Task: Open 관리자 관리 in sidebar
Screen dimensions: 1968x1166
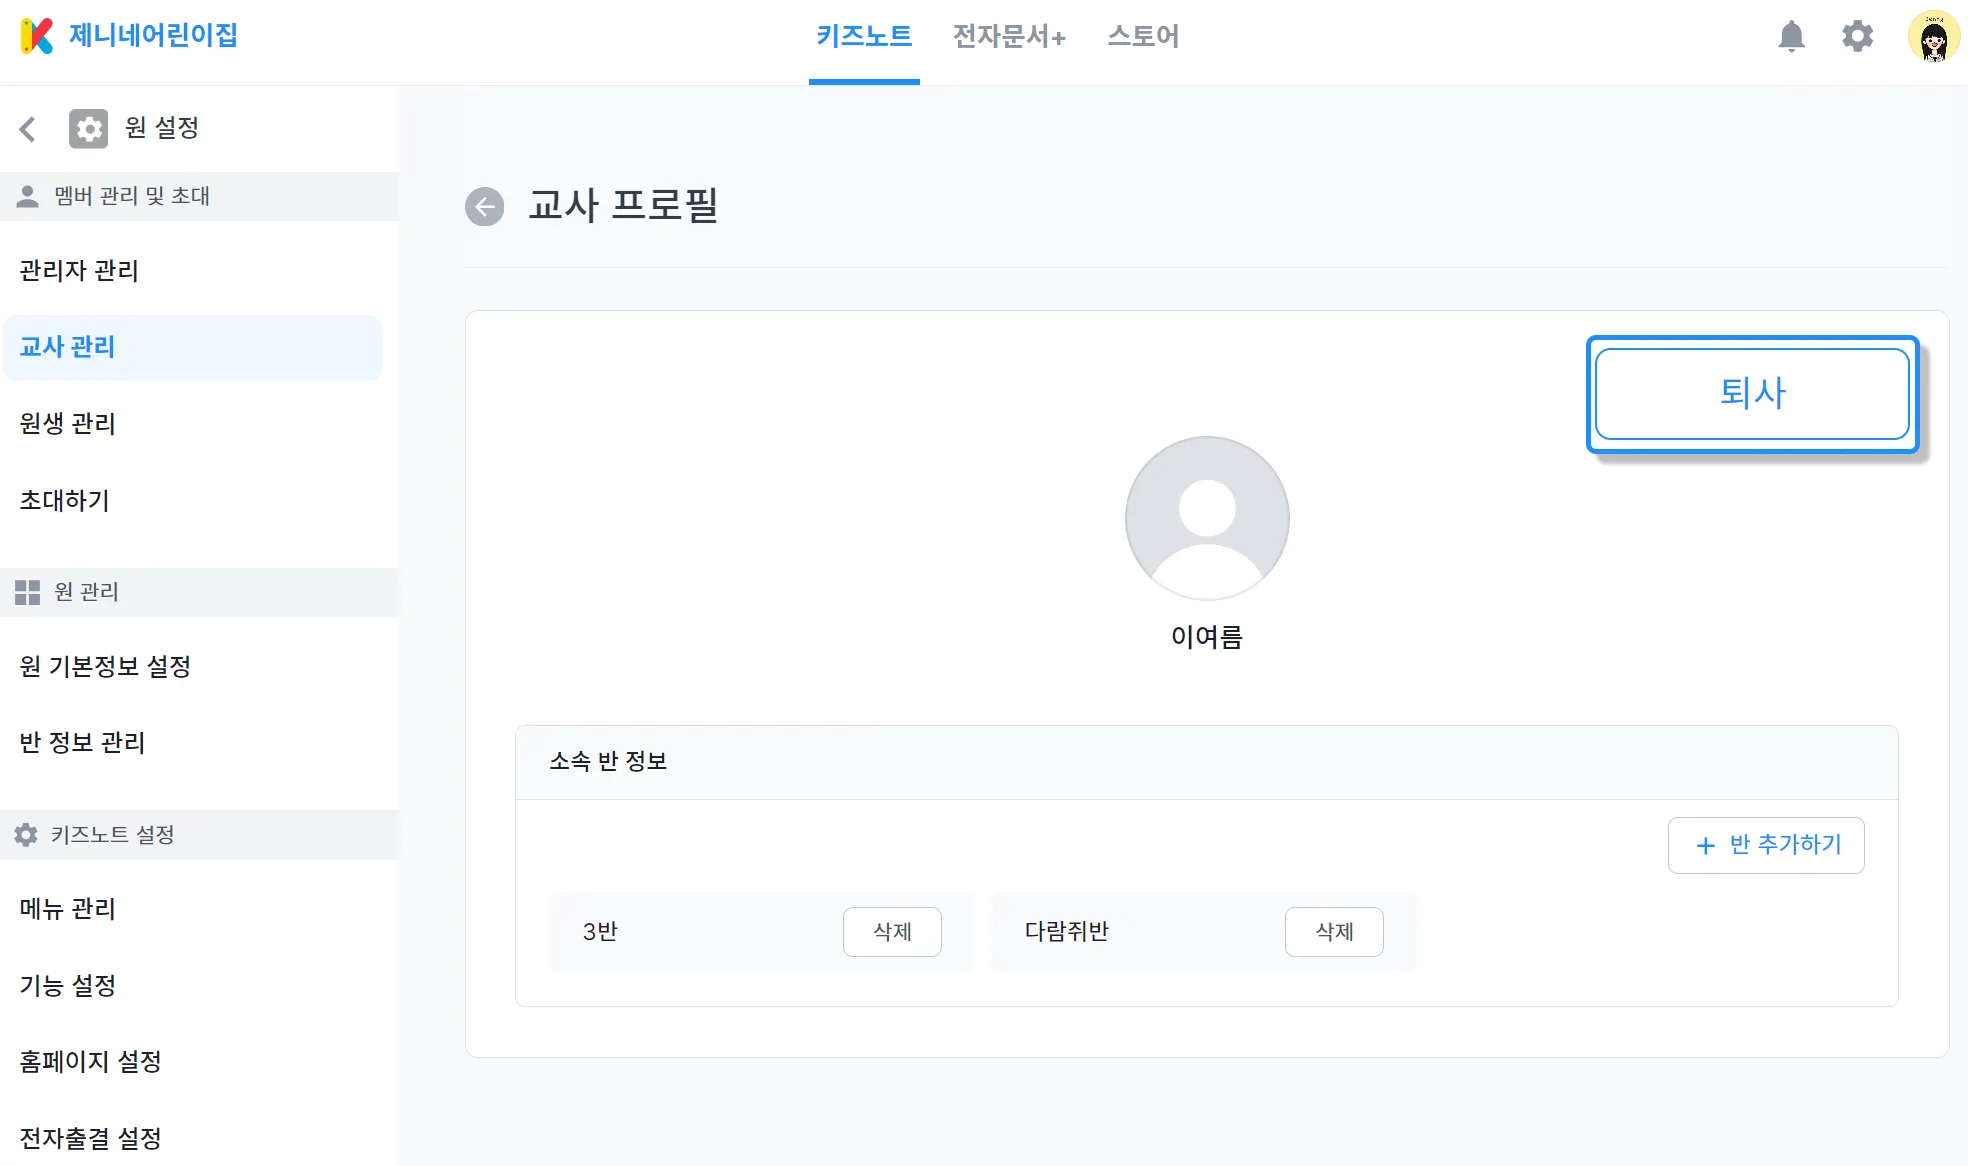Action: tap(79, 271)
